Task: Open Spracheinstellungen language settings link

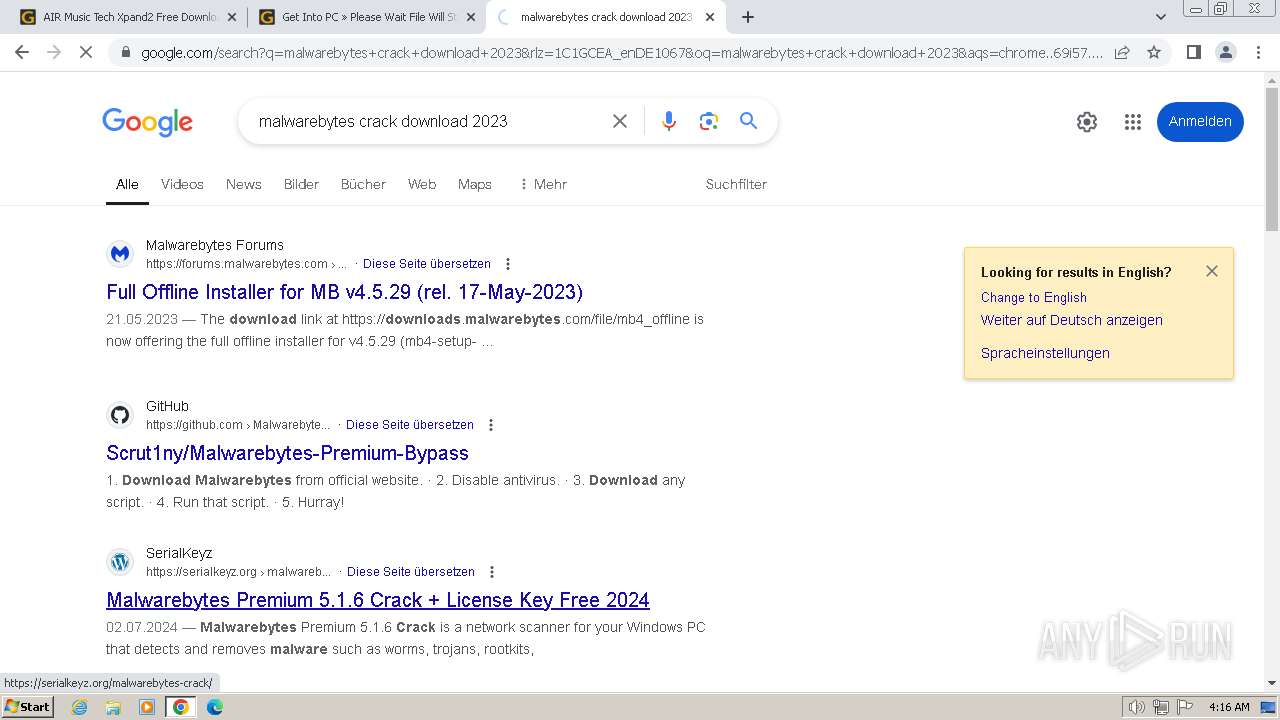Action: [1045, 353]
